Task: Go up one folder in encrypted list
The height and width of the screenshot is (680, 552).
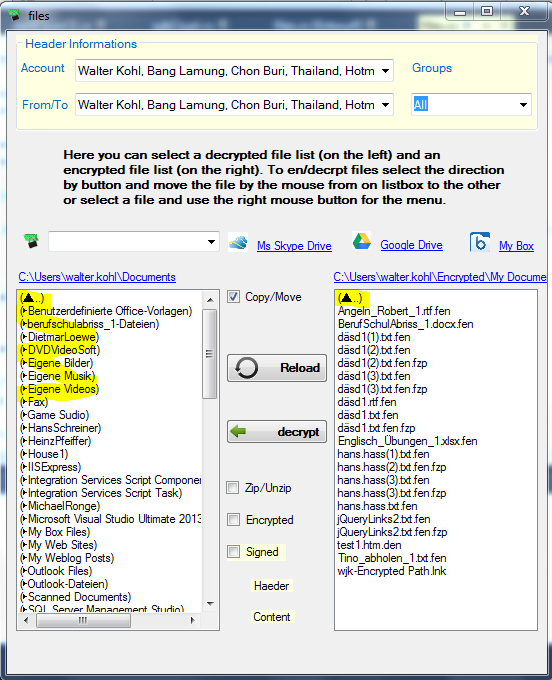Action: tap(350, 298)
